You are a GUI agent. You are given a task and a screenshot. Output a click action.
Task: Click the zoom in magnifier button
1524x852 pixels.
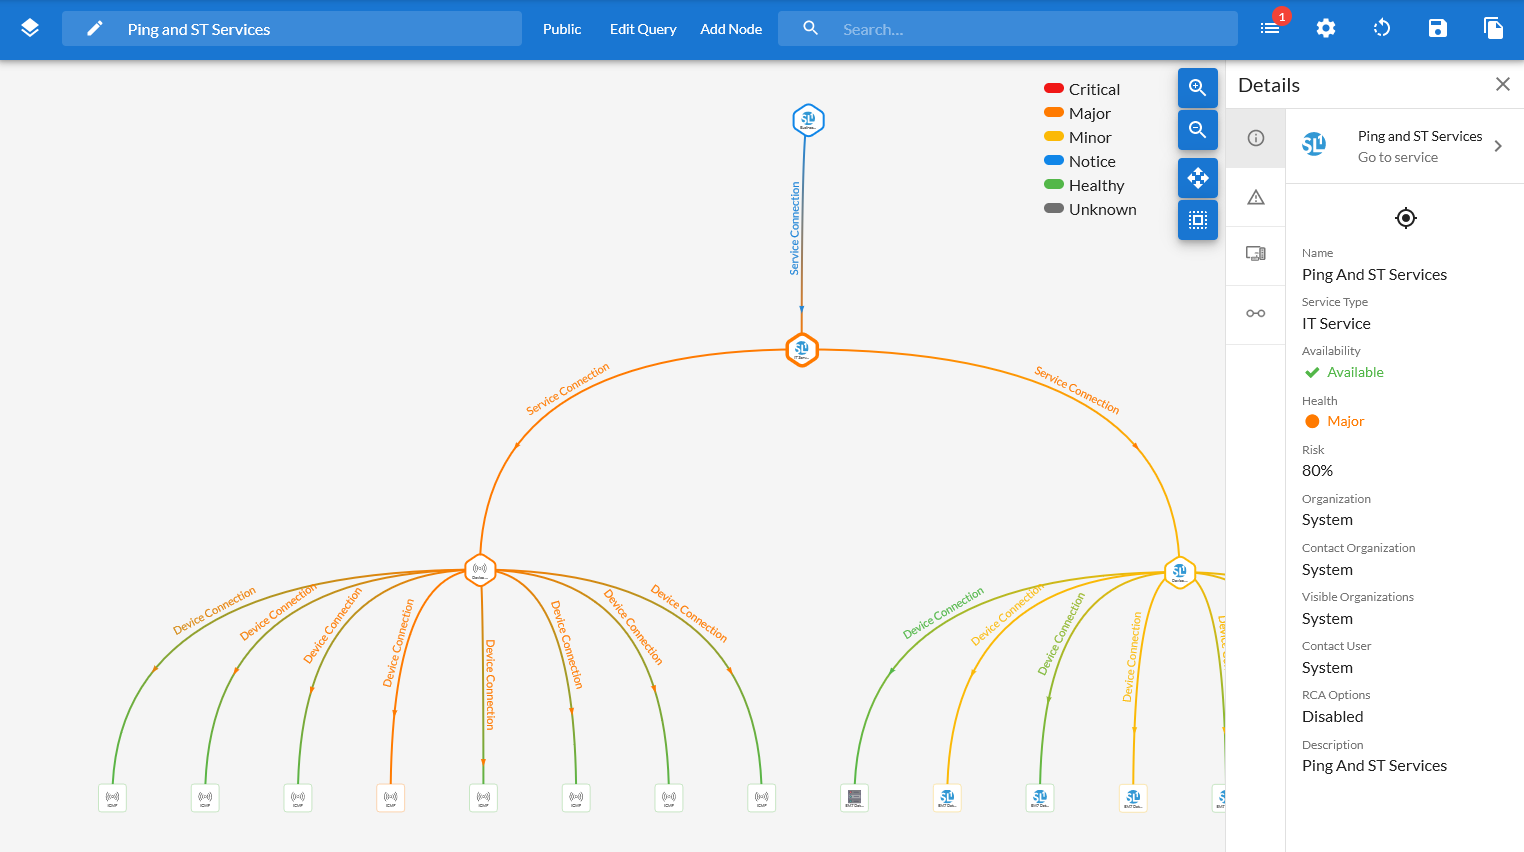1197,88
